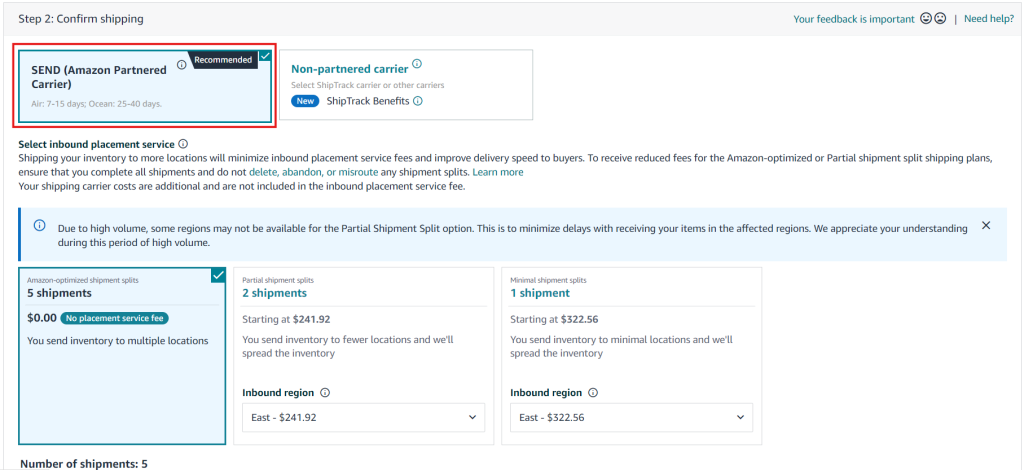
Task: Click the Need help? link
Action: coord(988,19)
